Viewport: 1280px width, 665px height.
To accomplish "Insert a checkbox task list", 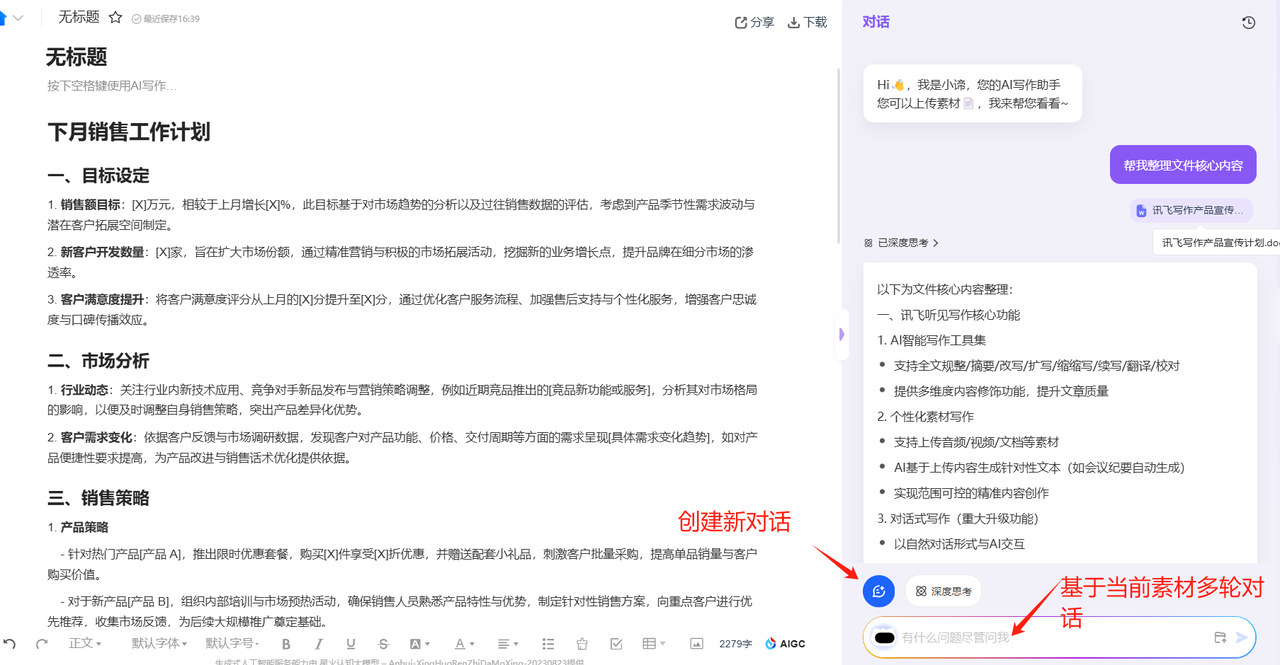I will (616, 644).
